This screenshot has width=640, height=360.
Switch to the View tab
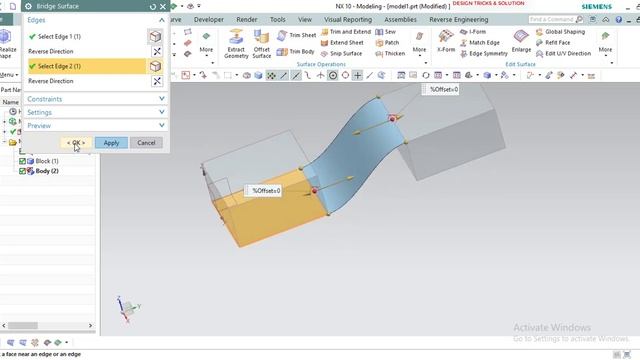click(x=304, y=20)
